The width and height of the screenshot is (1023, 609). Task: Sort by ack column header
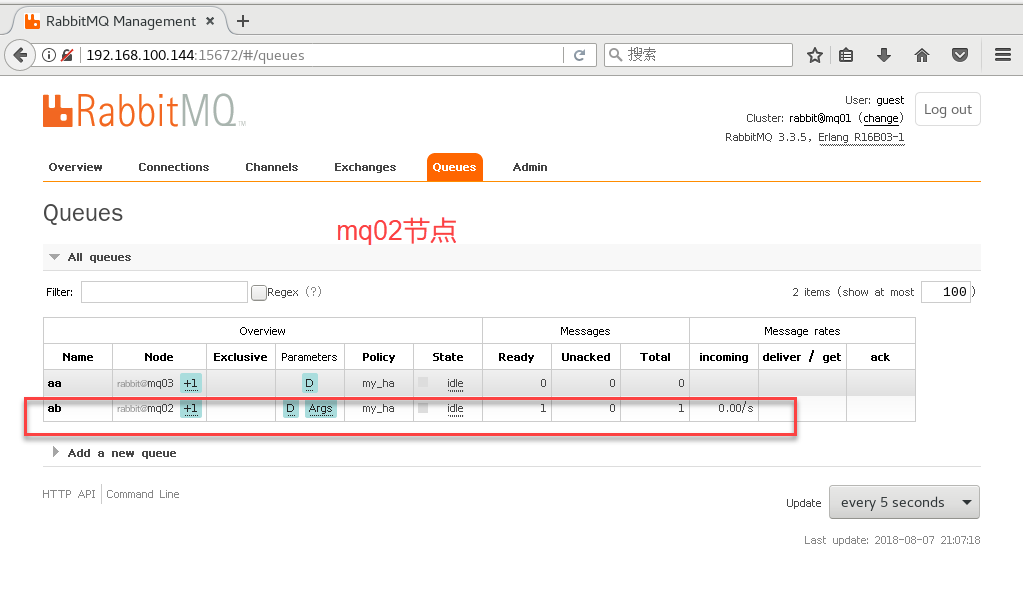pos(880,357)
